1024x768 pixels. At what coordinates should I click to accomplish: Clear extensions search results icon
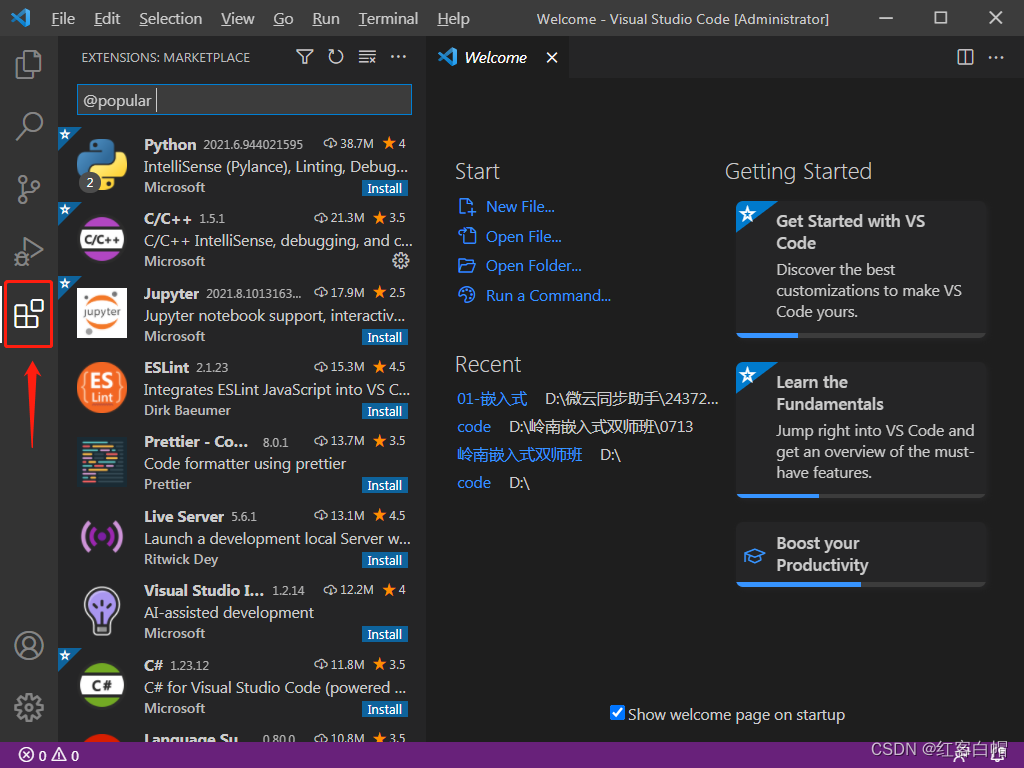click(367, 57)
